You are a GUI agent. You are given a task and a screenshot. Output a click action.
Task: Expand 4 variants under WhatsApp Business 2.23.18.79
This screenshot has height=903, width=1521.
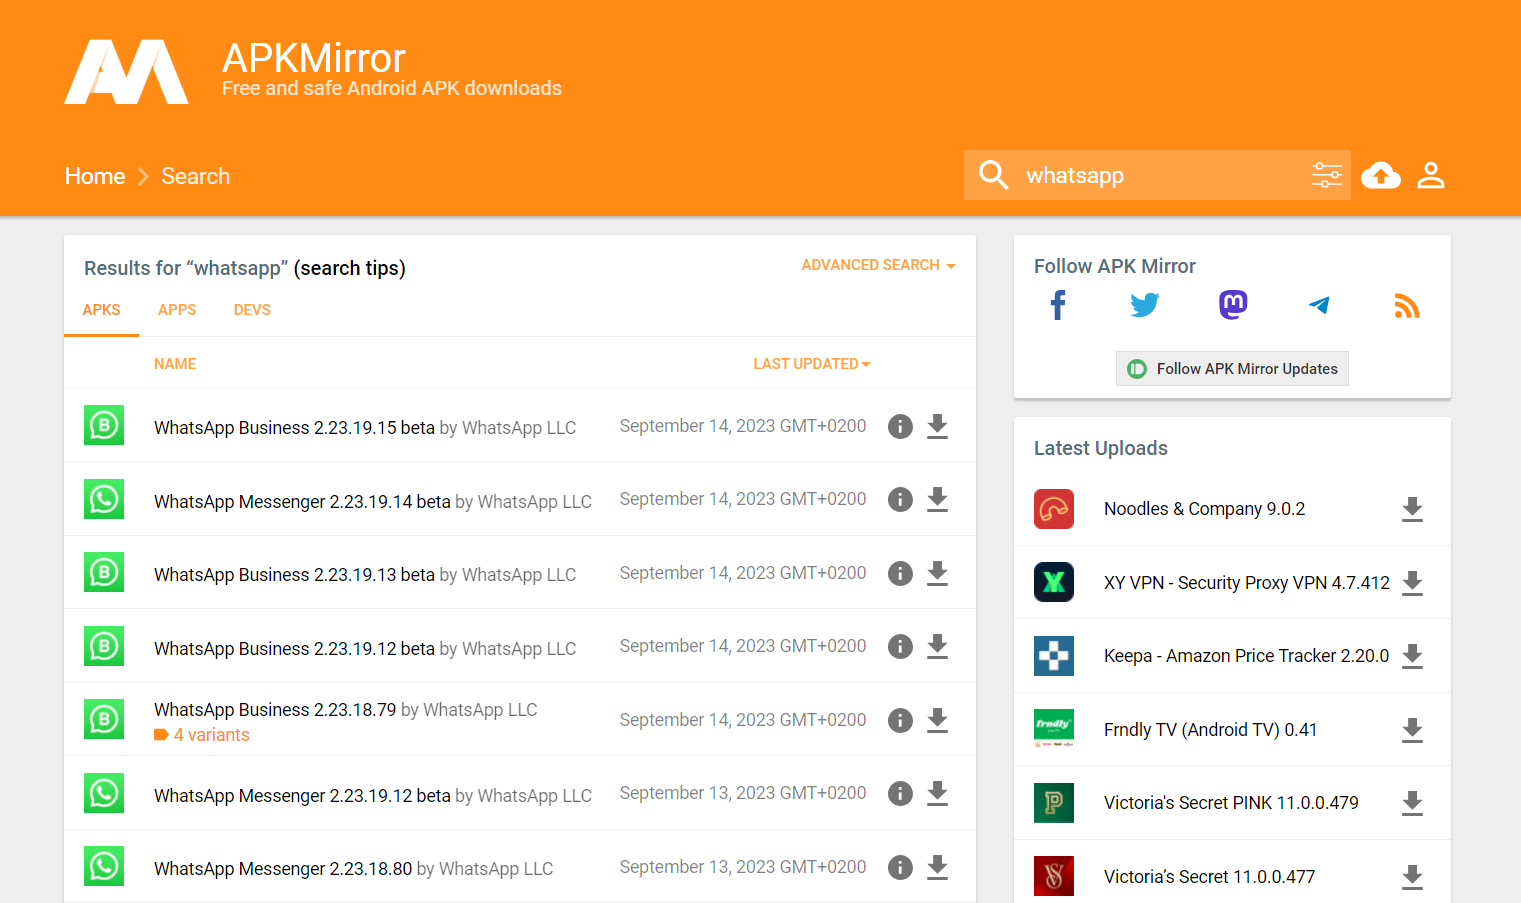point(202,735)
